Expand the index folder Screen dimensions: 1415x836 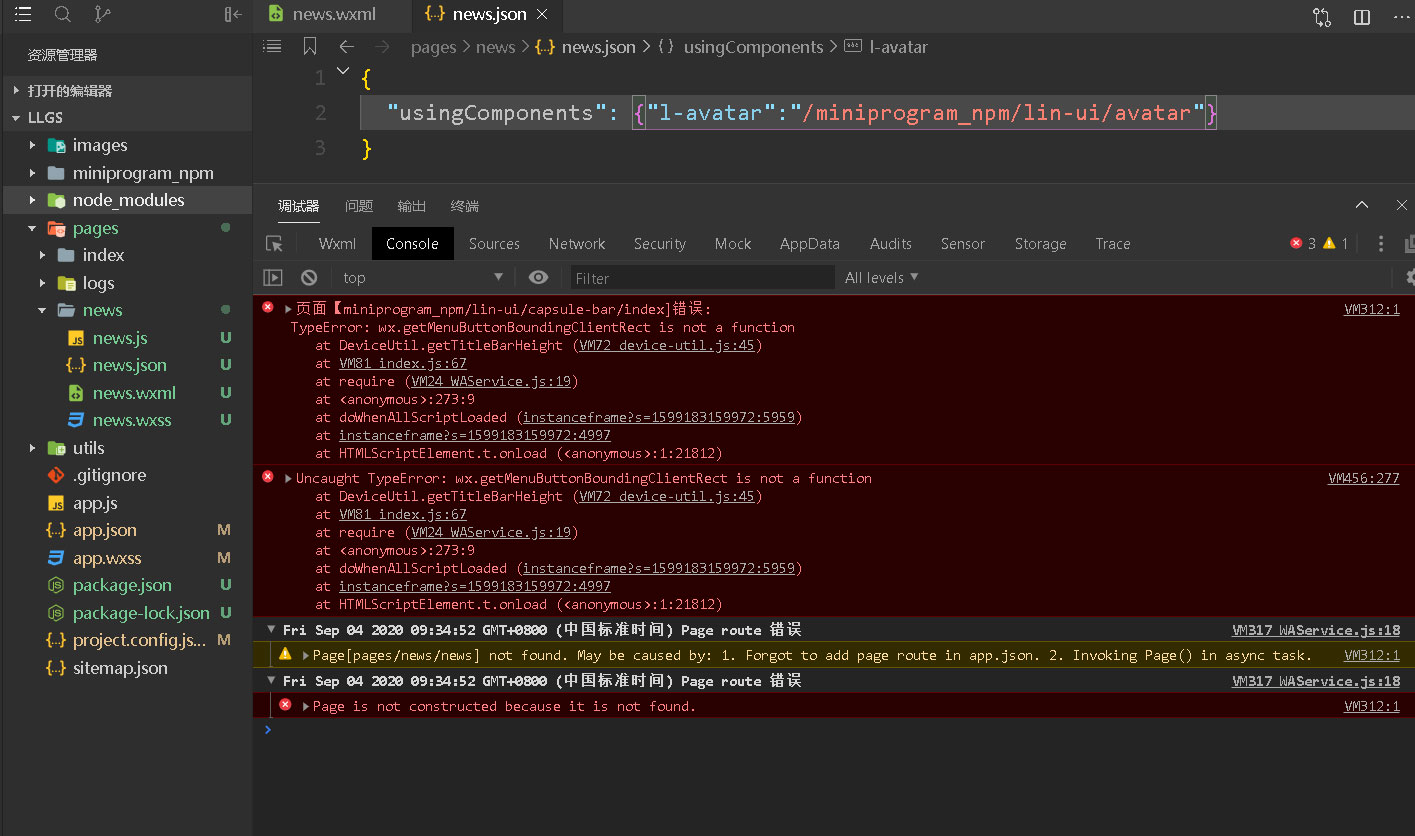(42, 255)
